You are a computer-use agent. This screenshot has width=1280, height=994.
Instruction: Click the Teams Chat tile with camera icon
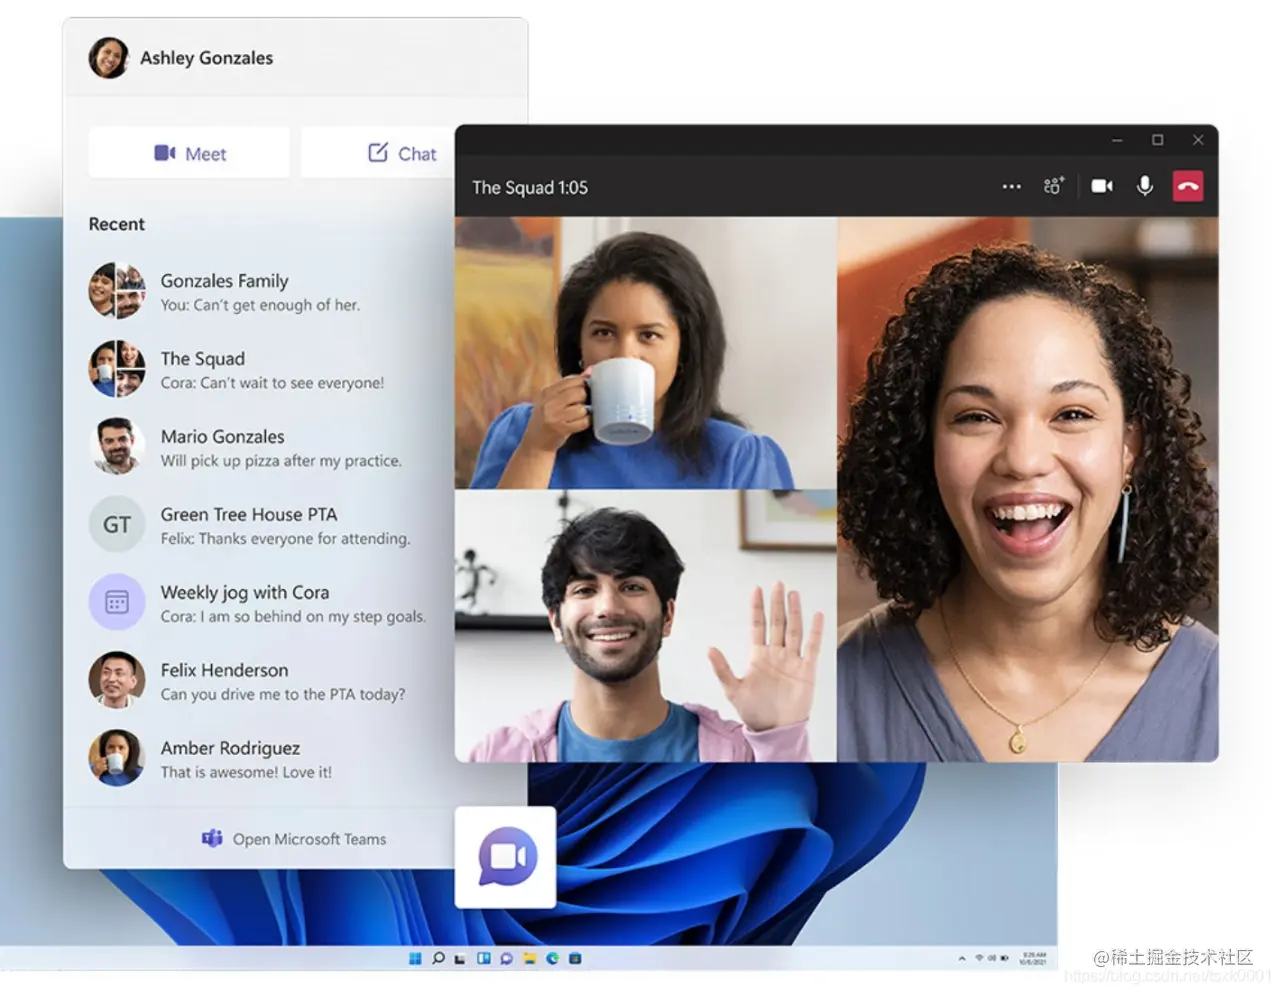point(506,857)
